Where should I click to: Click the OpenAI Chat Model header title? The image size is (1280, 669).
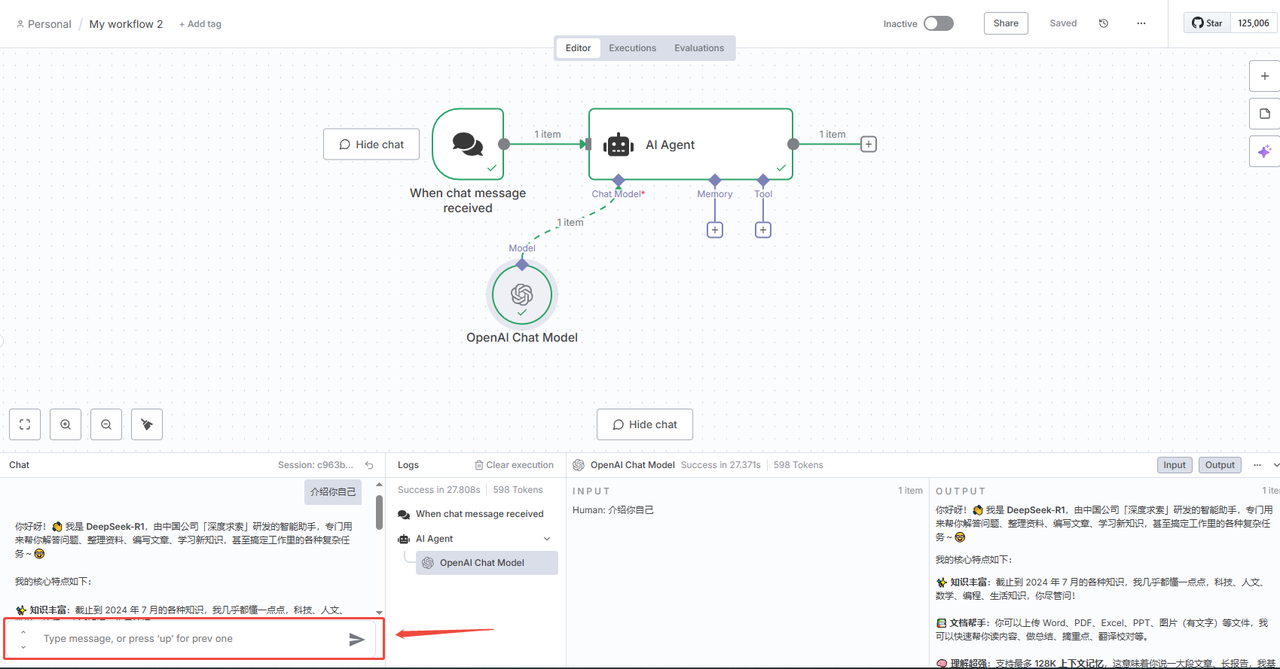pyautogui.click(x=632, y=465)
